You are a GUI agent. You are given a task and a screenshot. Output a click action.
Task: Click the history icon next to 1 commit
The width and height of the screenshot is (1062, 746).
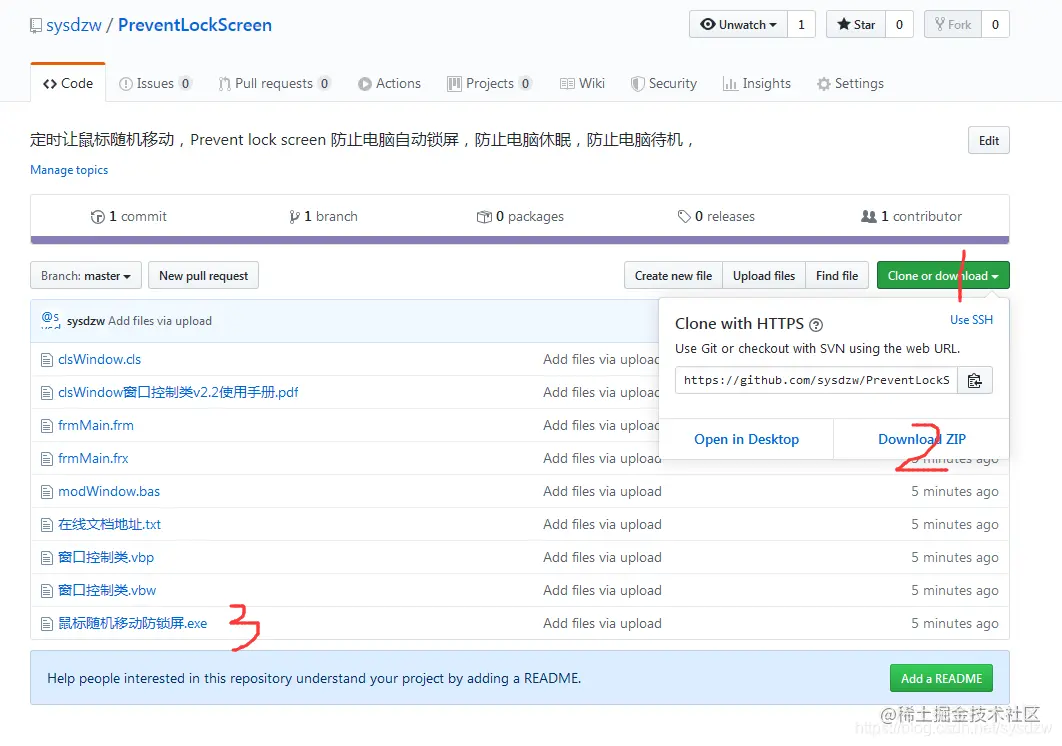pos(98,216)
